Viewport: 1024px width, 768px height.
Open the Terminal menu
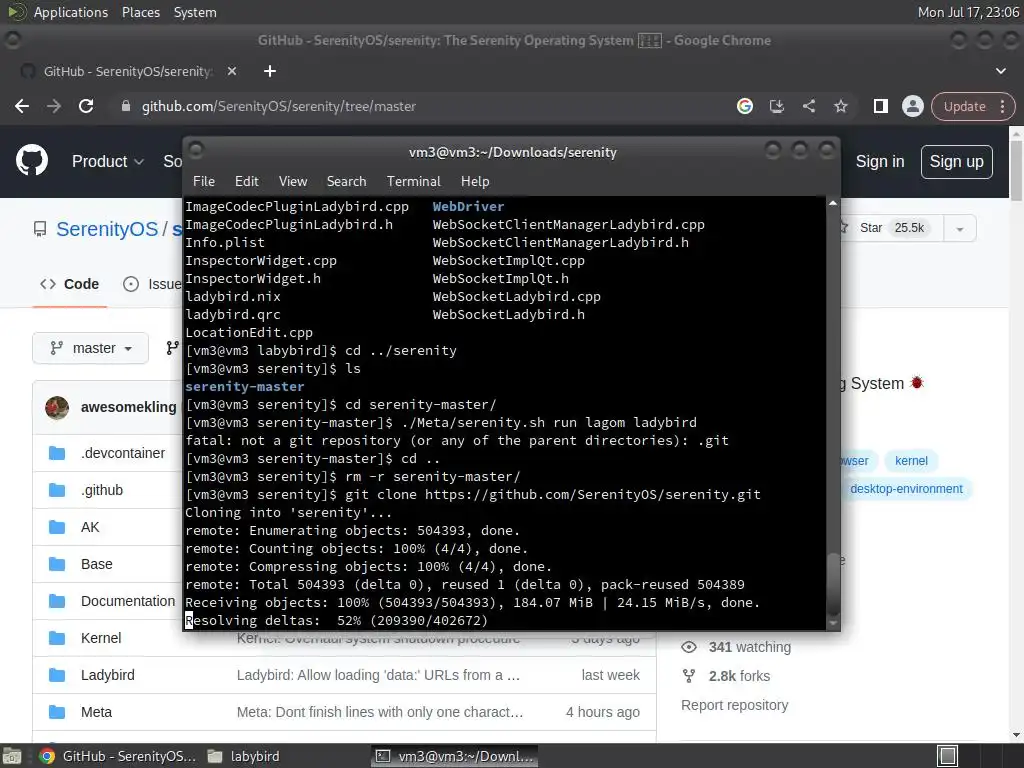pyautogui.click(x=413, y=182)
